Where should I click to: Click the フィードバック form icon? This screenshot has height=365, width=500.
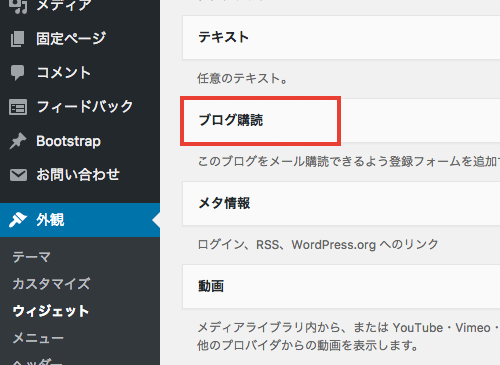coord(18,107)
